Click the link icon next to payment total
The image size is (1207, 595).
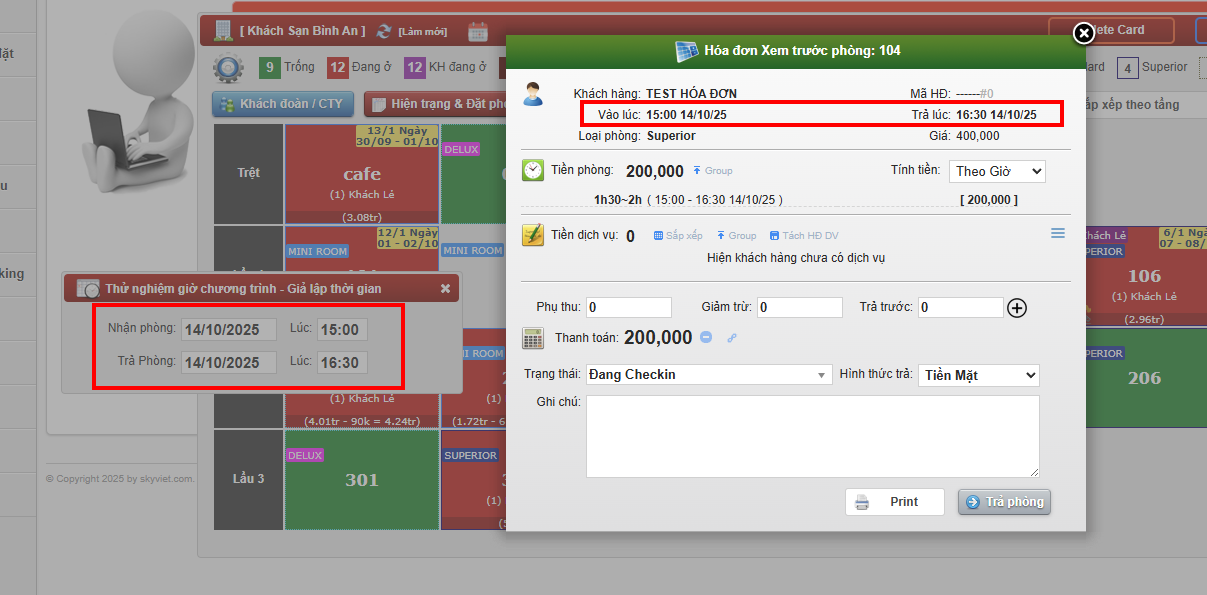point(731,338)
